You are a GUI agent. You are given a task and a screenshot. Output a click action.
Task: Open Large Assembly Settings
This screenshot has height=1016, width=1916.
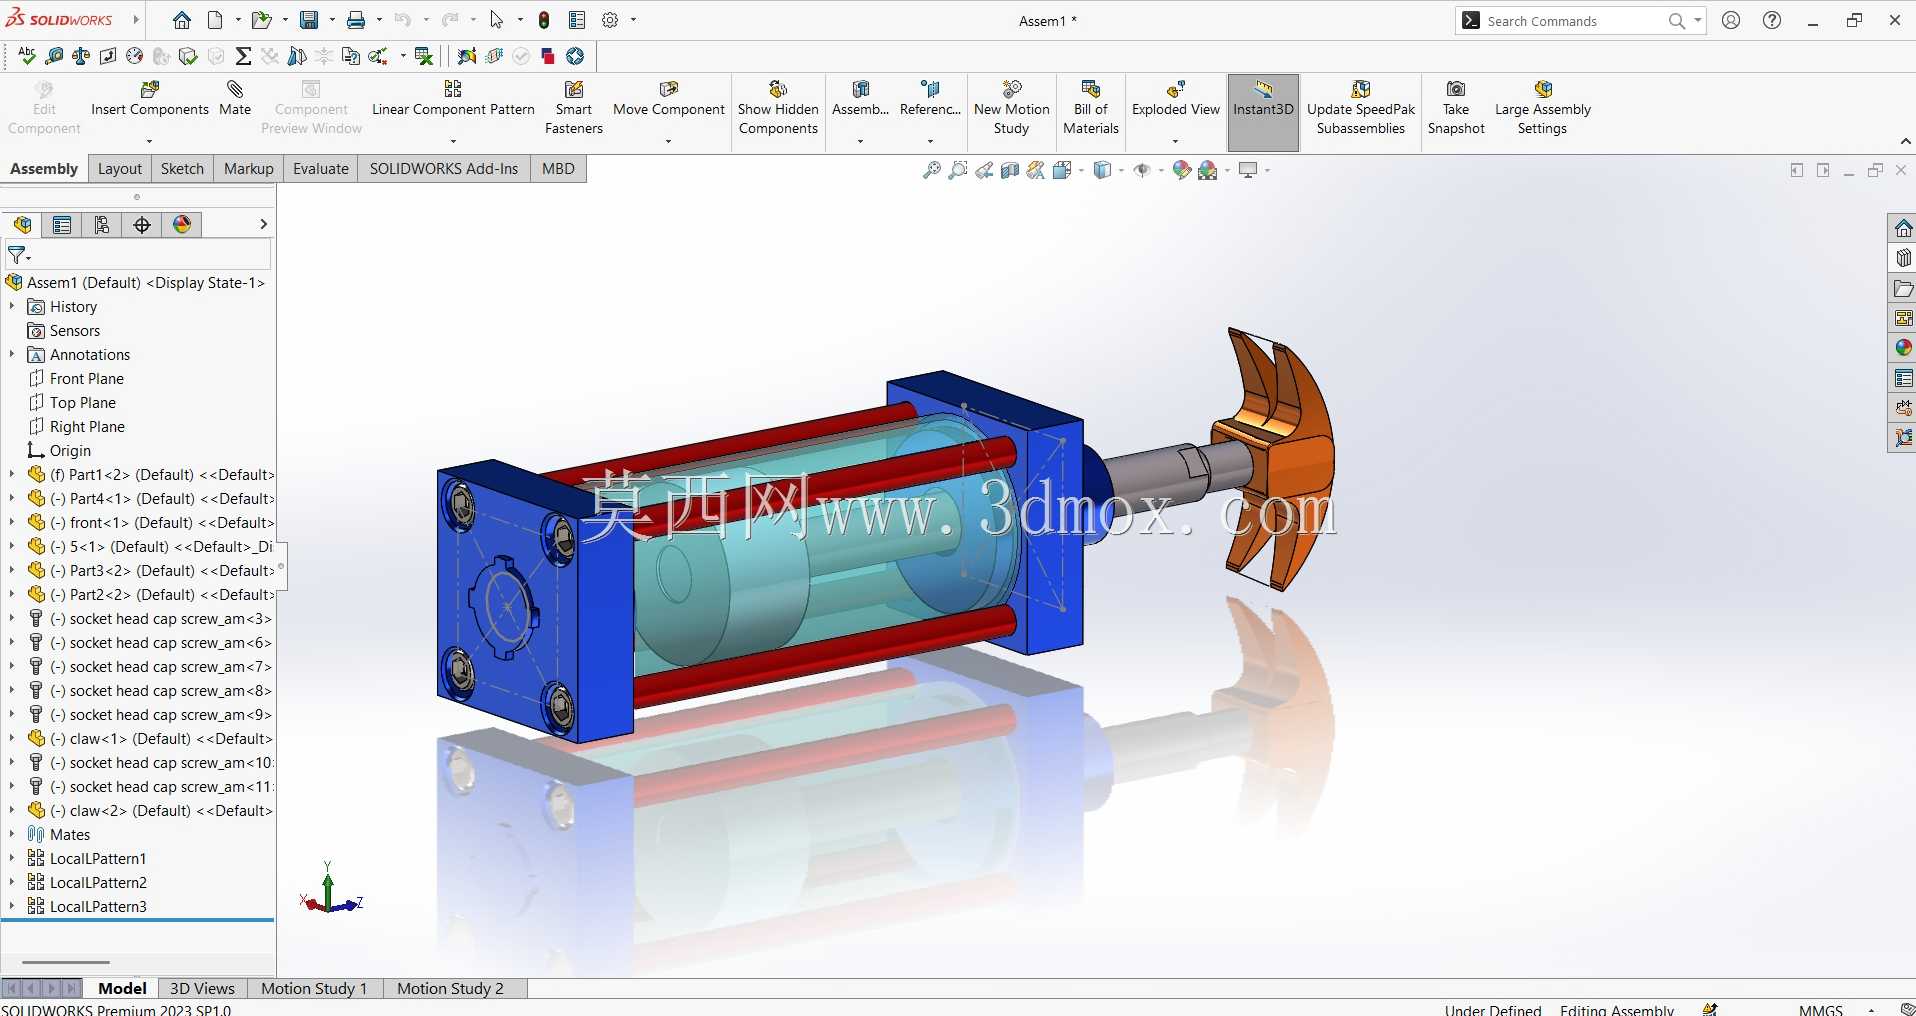[1543, 108]
